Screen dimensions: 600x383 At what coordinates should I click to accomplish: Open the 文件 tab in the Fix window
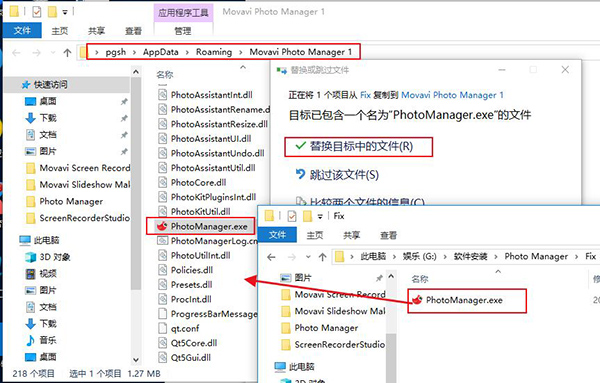(277, 235)
